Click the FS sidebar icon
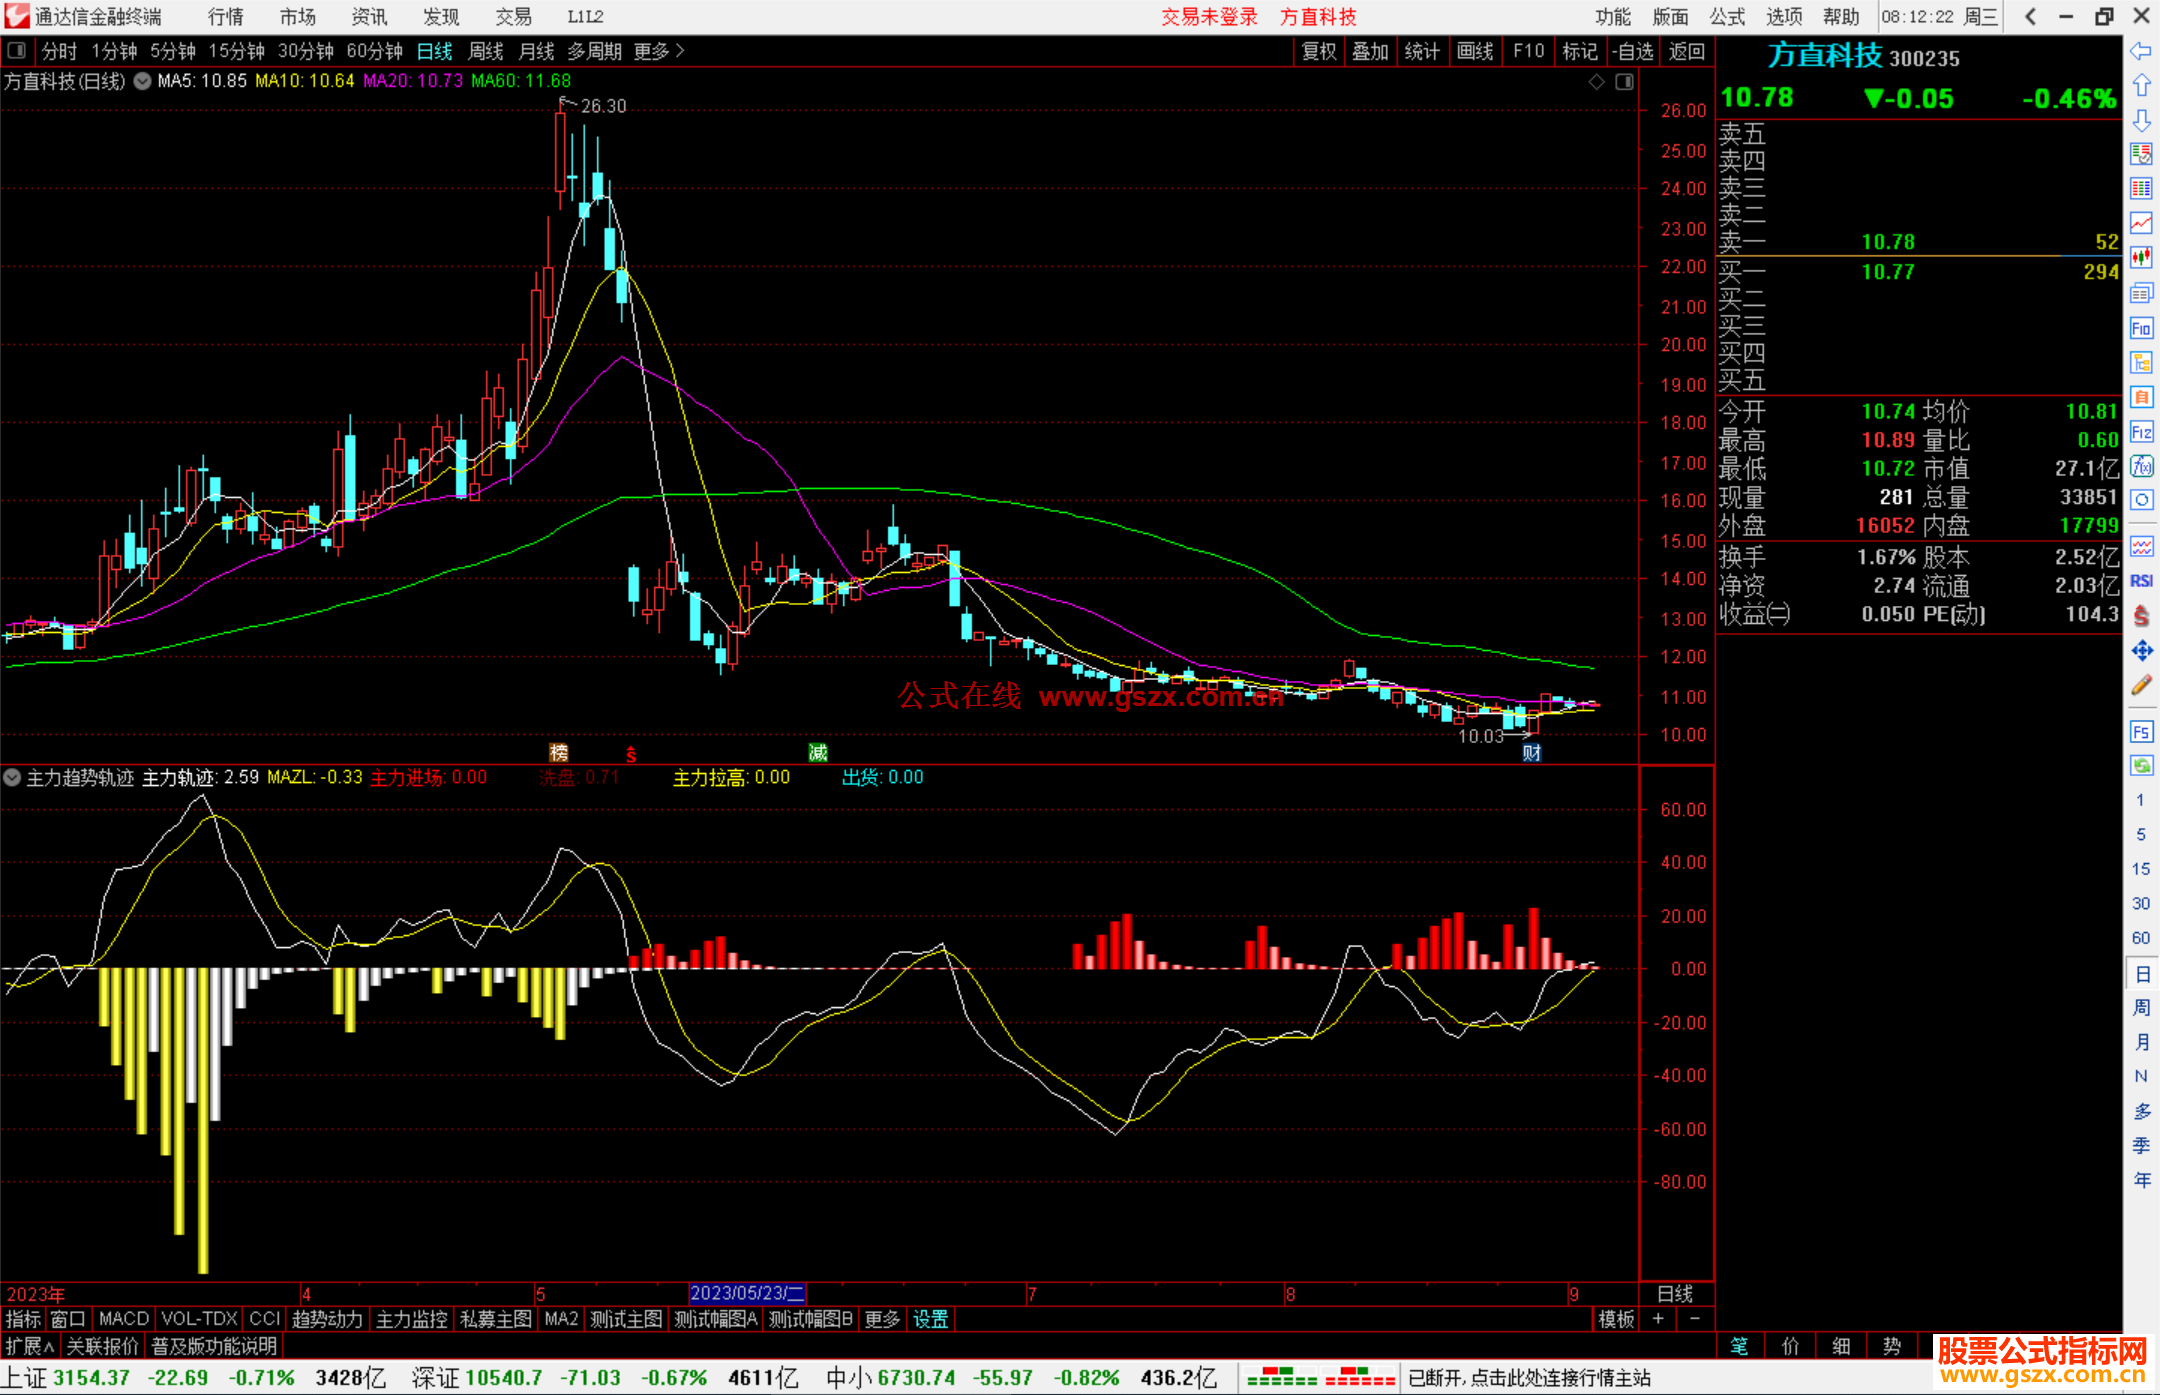This screenshot has height=1395, width=2160. pos(2141,732)
